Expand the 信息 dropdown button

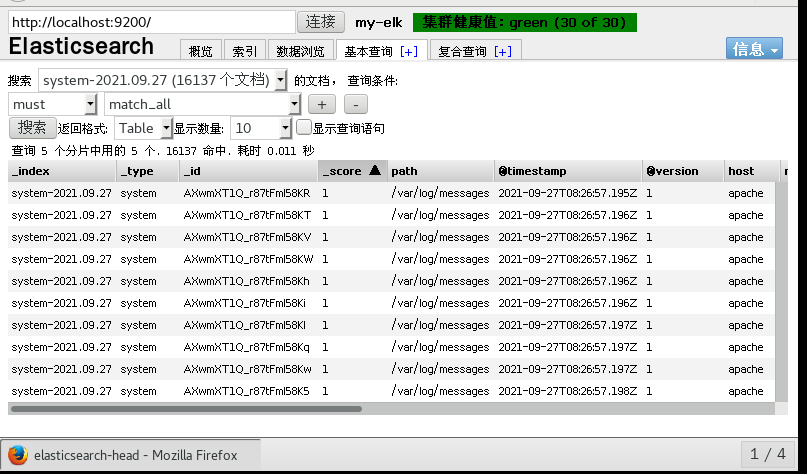pyautogui.click(x=754, y=49)
